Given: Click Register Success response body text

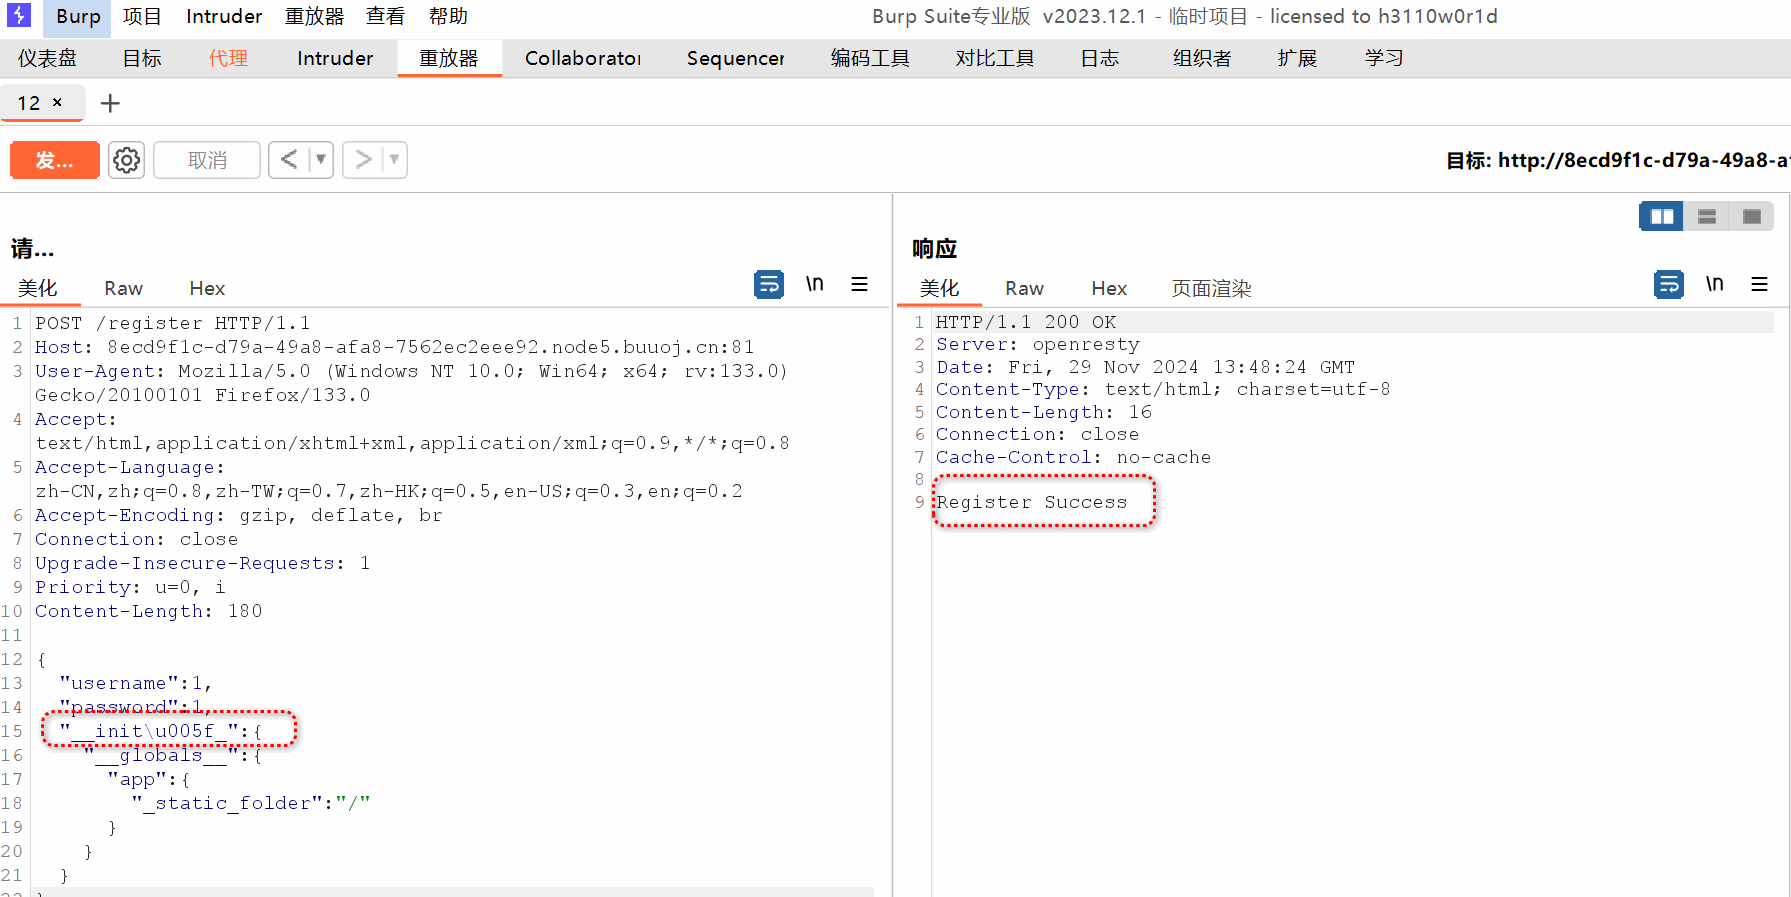Looking at the screenshot, I should coord(1032,502).
